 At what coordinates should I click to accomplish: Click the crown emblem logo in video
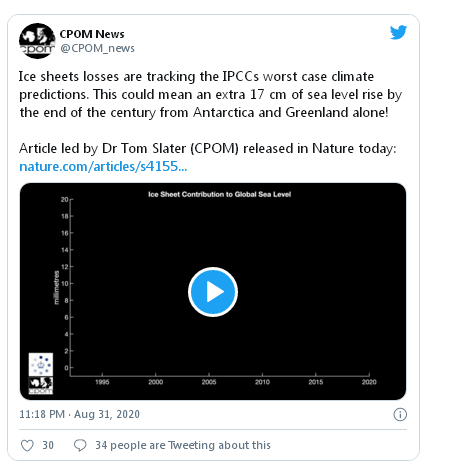click(x=41, y=365)
